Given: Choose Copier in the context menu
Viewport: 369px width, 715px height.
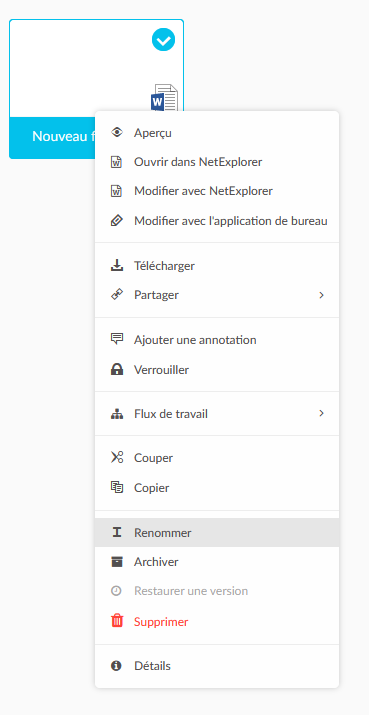Looking at the screenshot, I should coord(217,487).
